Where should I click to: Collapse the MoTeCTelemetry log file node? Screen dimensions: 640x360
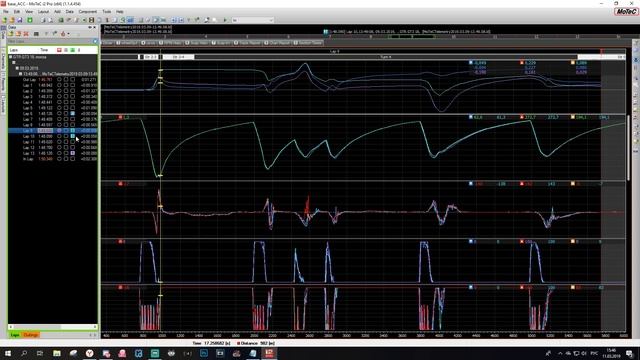click(x=20, y=74)
